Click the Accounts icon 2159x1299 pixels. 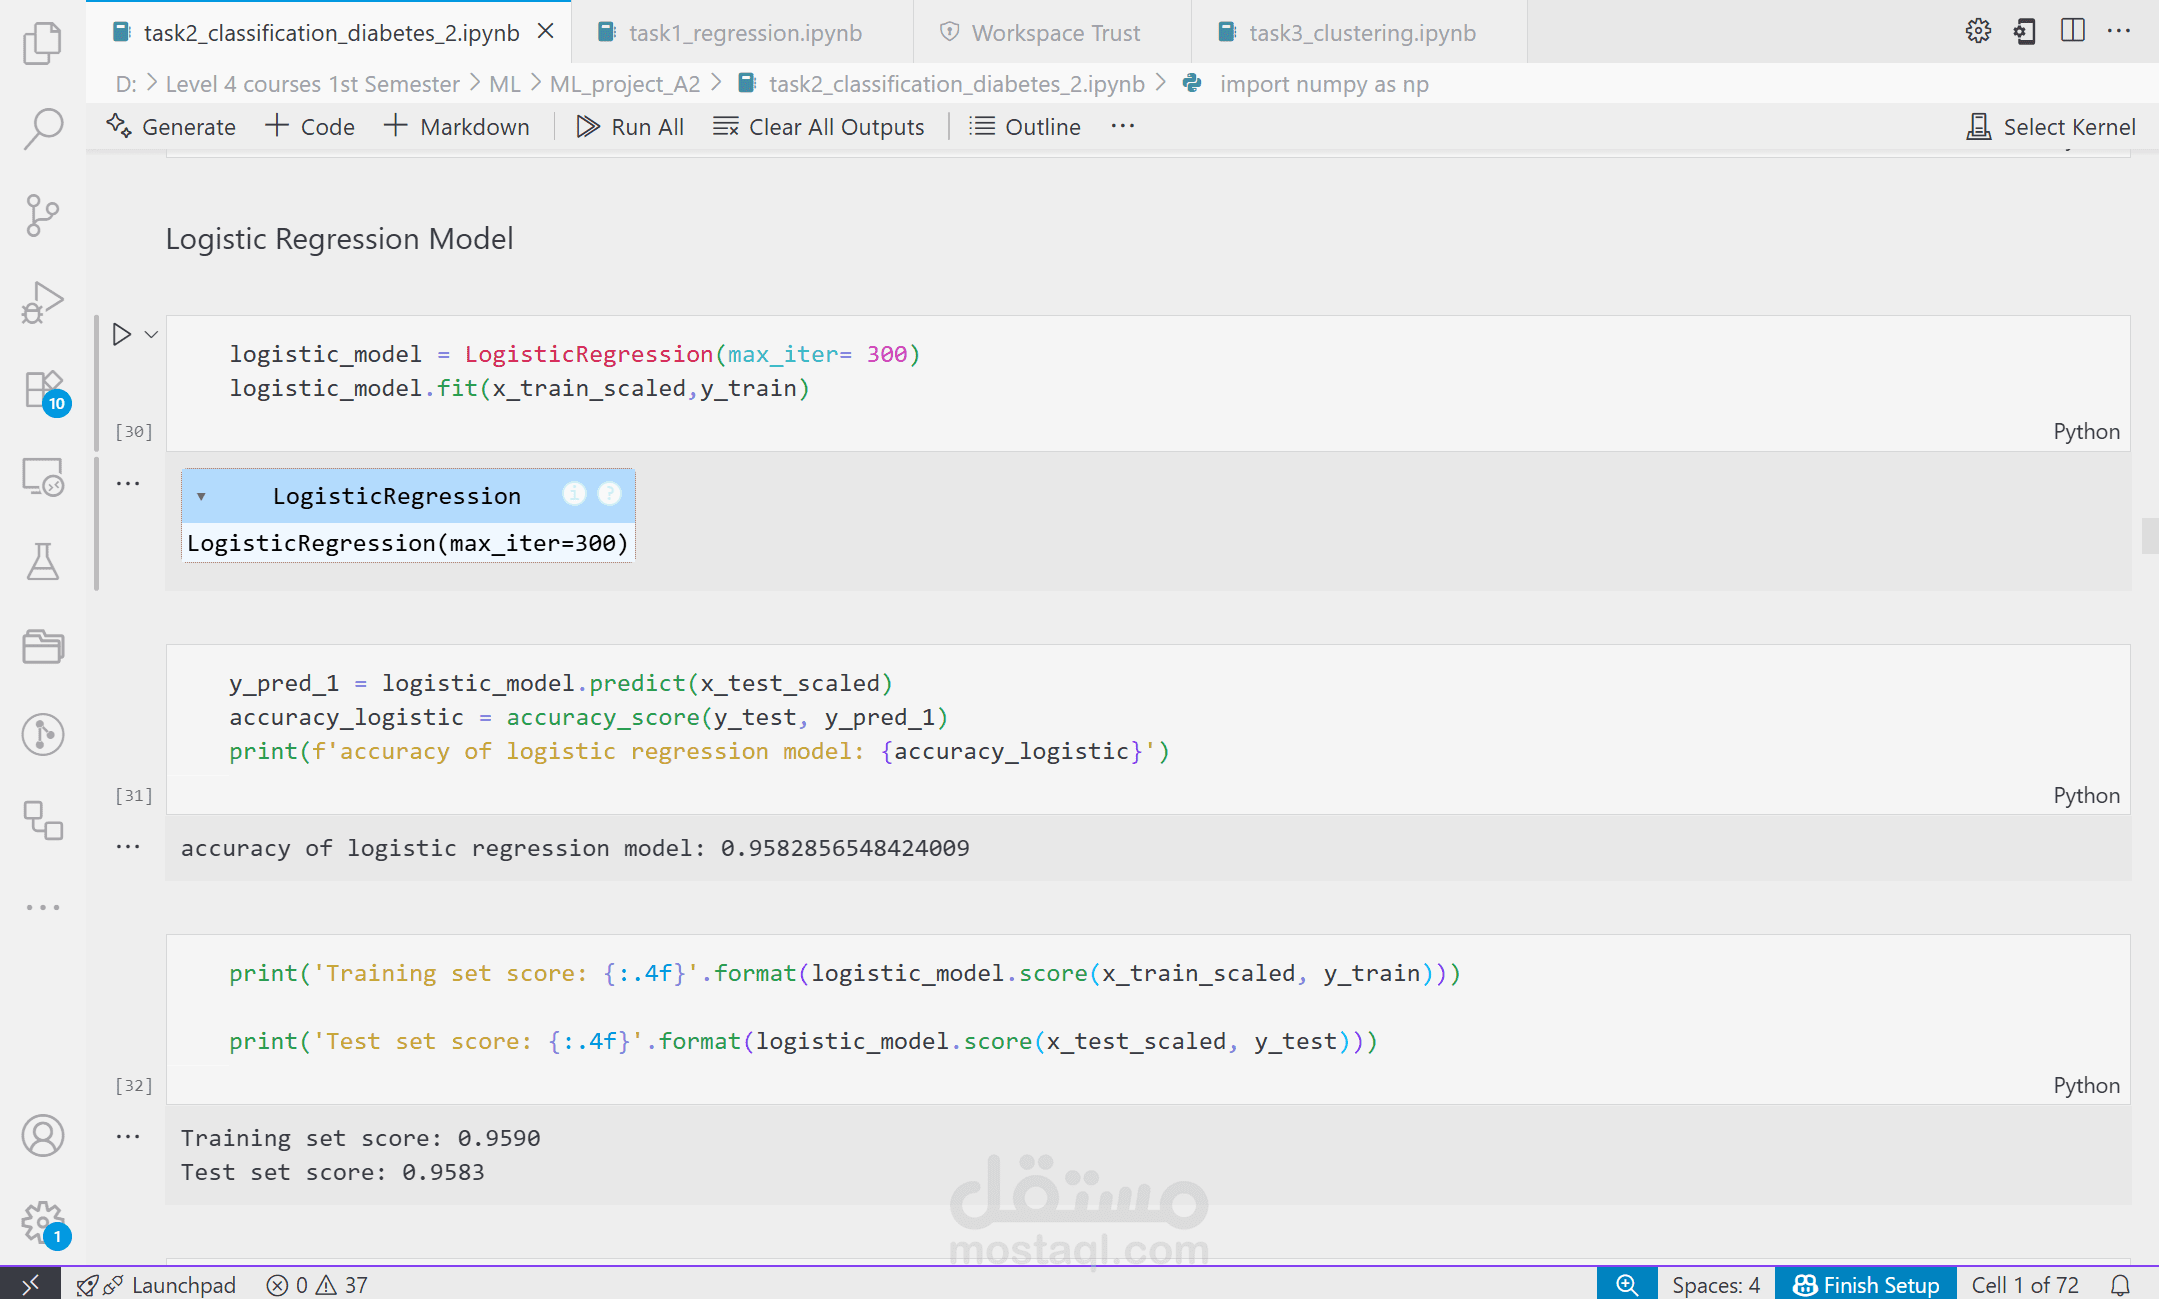pyautogui.click(x=42, y=1136)
